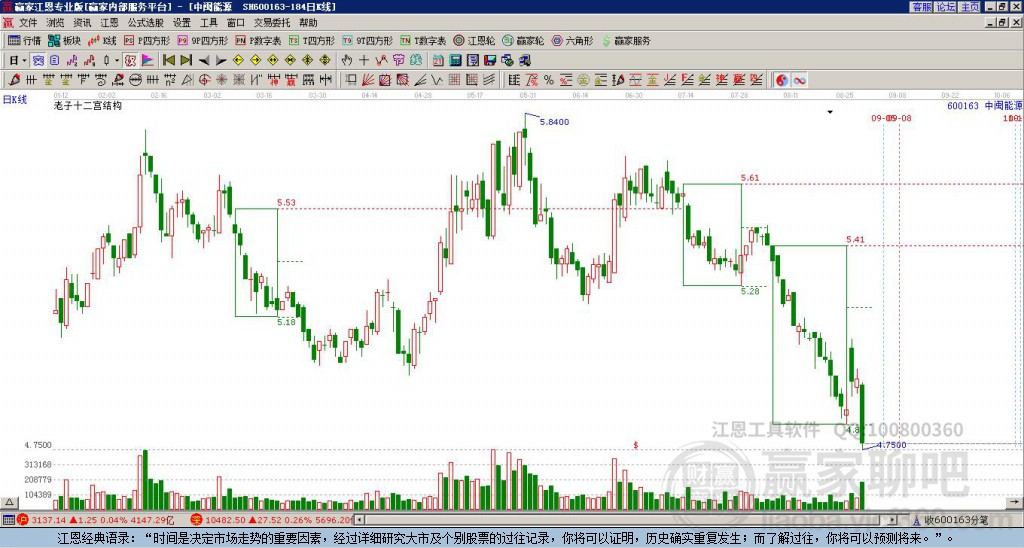The width and height of the screenshot is (1024, 548).
Task: Click the colored flag icon
Action: tap(148, 61)
